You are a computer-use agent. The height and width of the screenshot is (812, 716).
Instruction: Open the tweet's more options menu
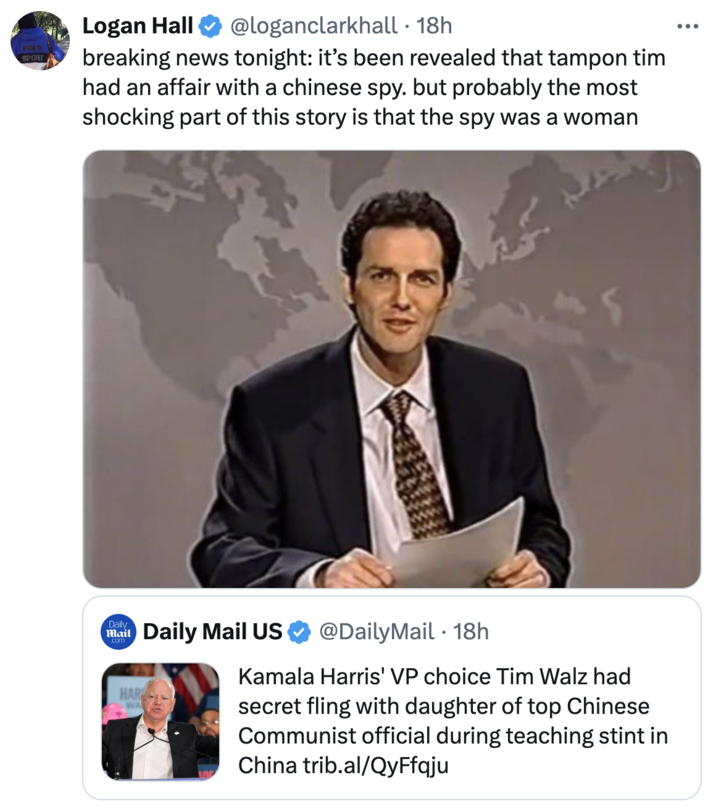click(x=688, y=24)
